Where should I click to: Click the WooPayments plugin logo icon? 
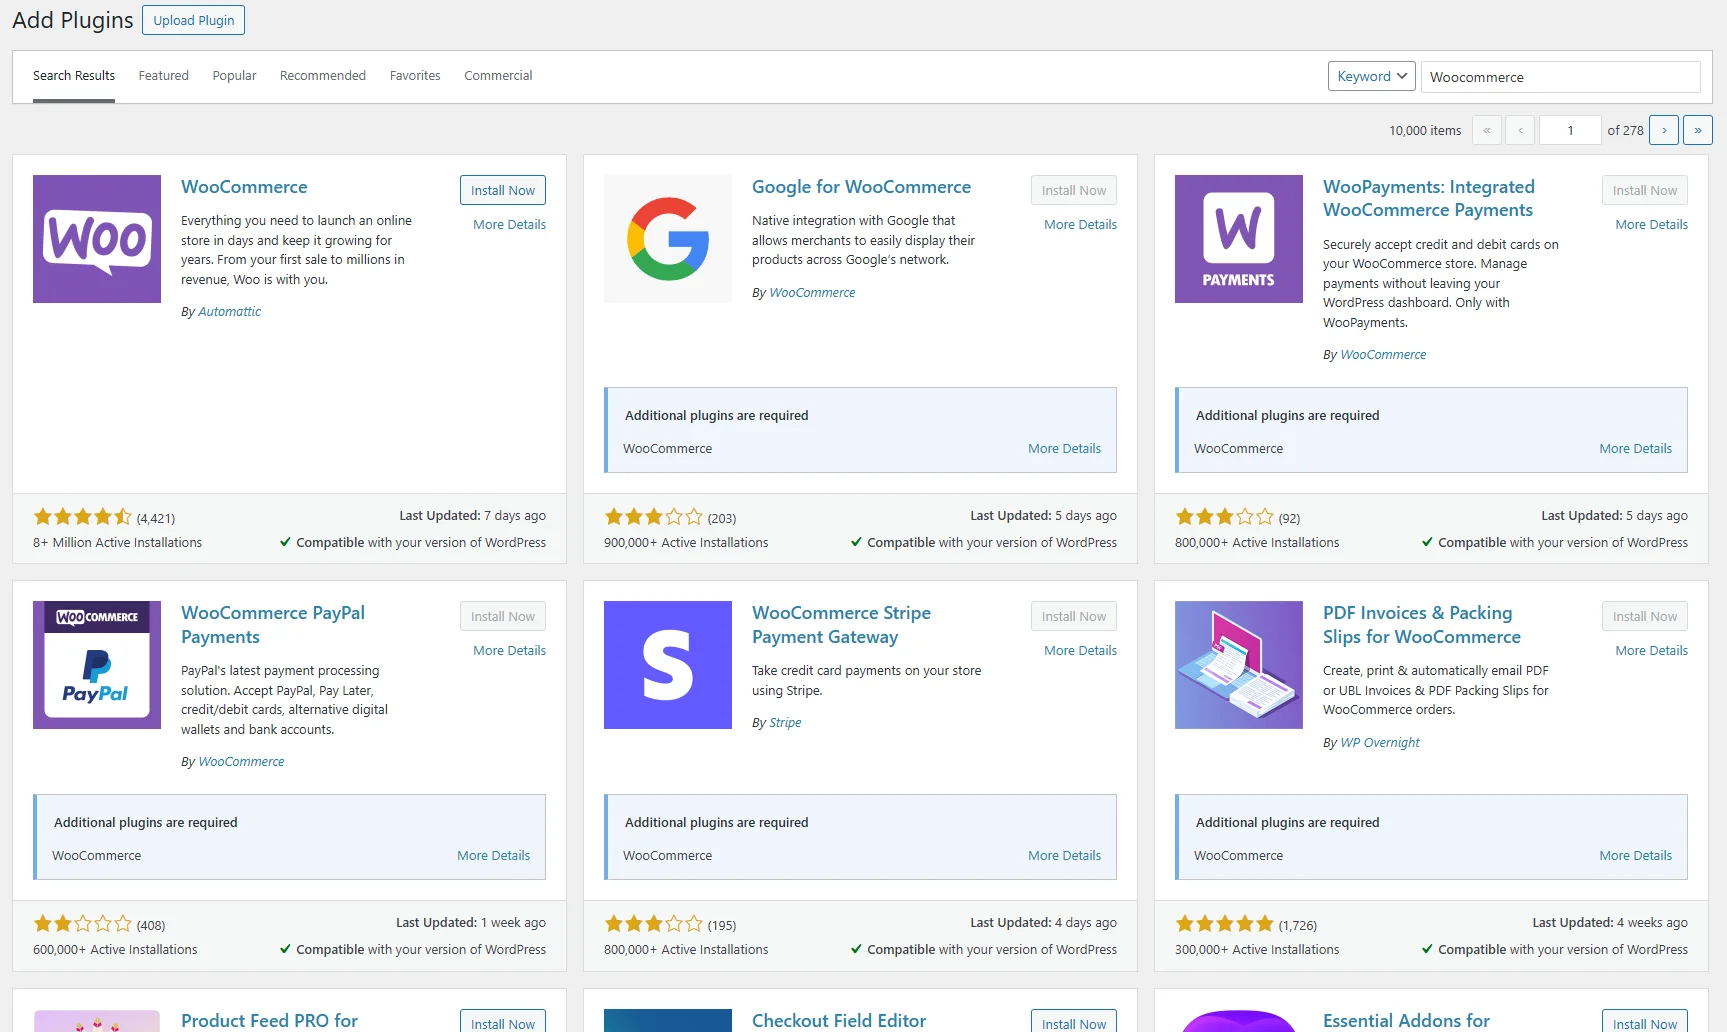[1239, 239]
